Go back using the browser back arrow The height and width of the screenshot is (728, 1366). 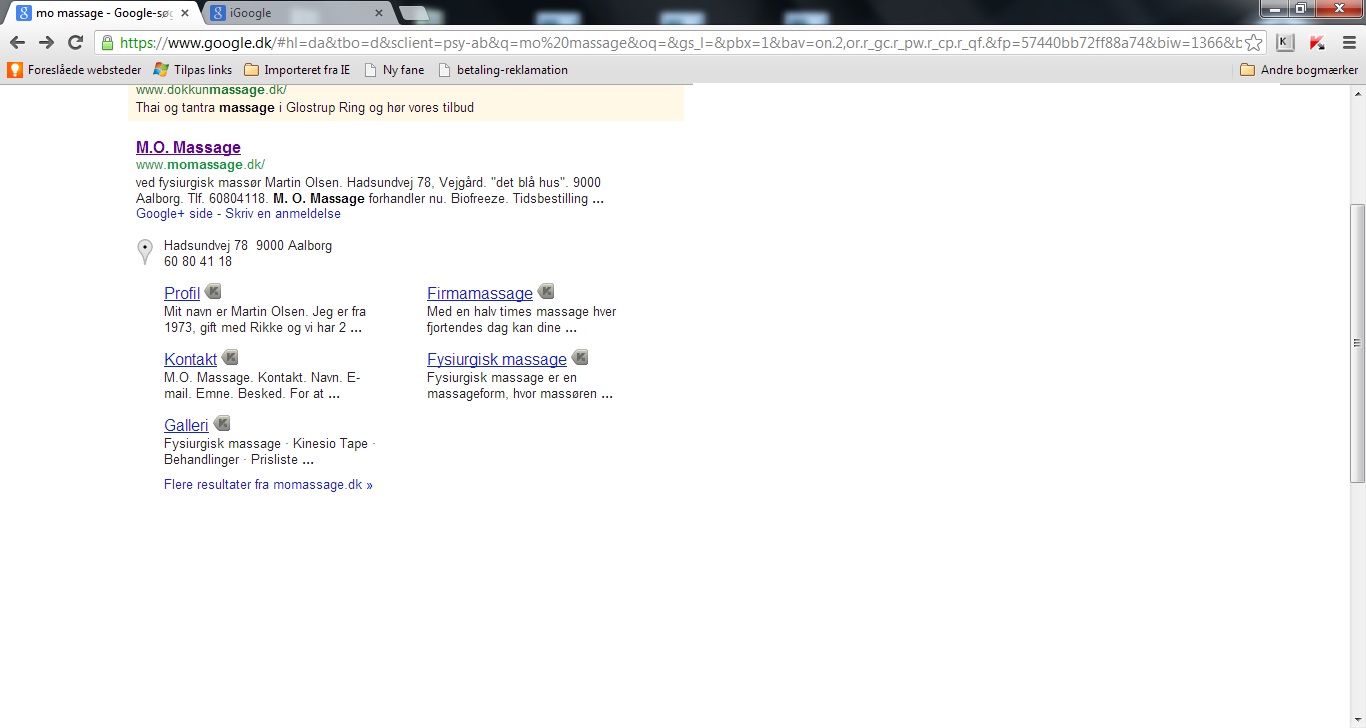tap(17, 42)
